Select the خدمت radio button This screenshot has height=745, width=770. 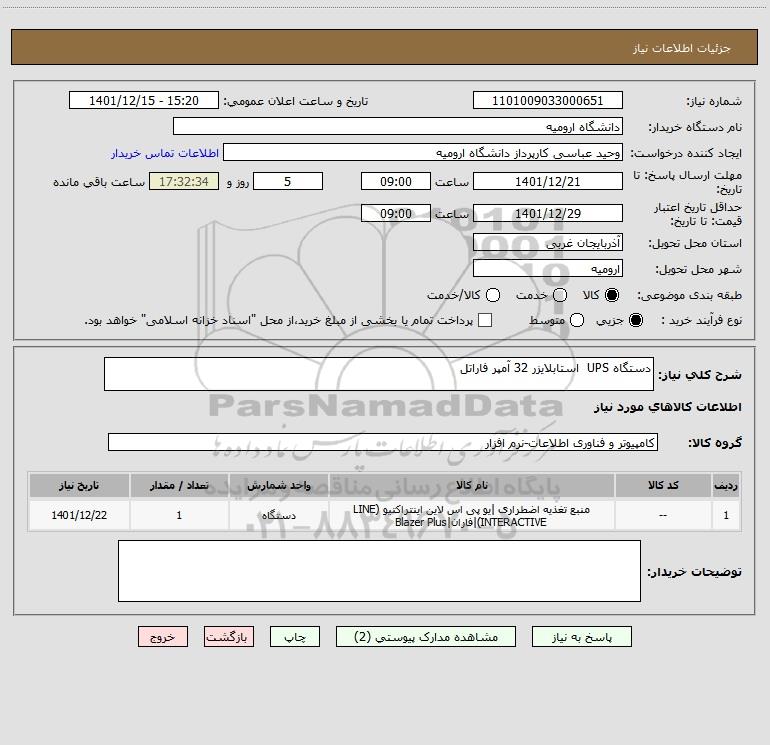coord(560,295)
